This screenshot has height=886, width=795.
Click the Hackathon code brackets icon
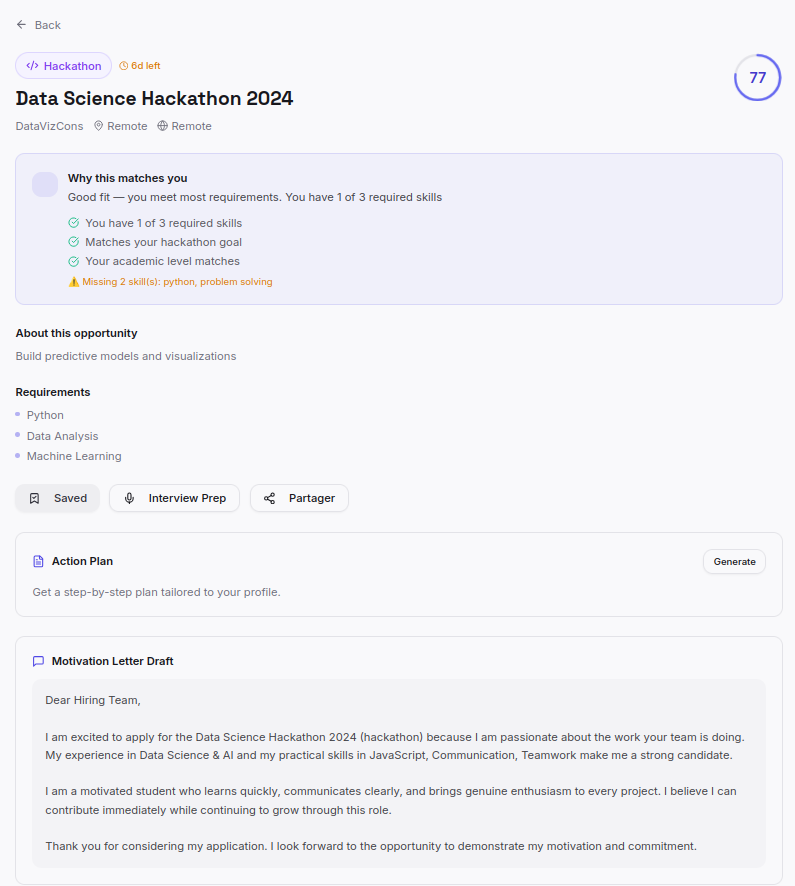click(32, 66)
